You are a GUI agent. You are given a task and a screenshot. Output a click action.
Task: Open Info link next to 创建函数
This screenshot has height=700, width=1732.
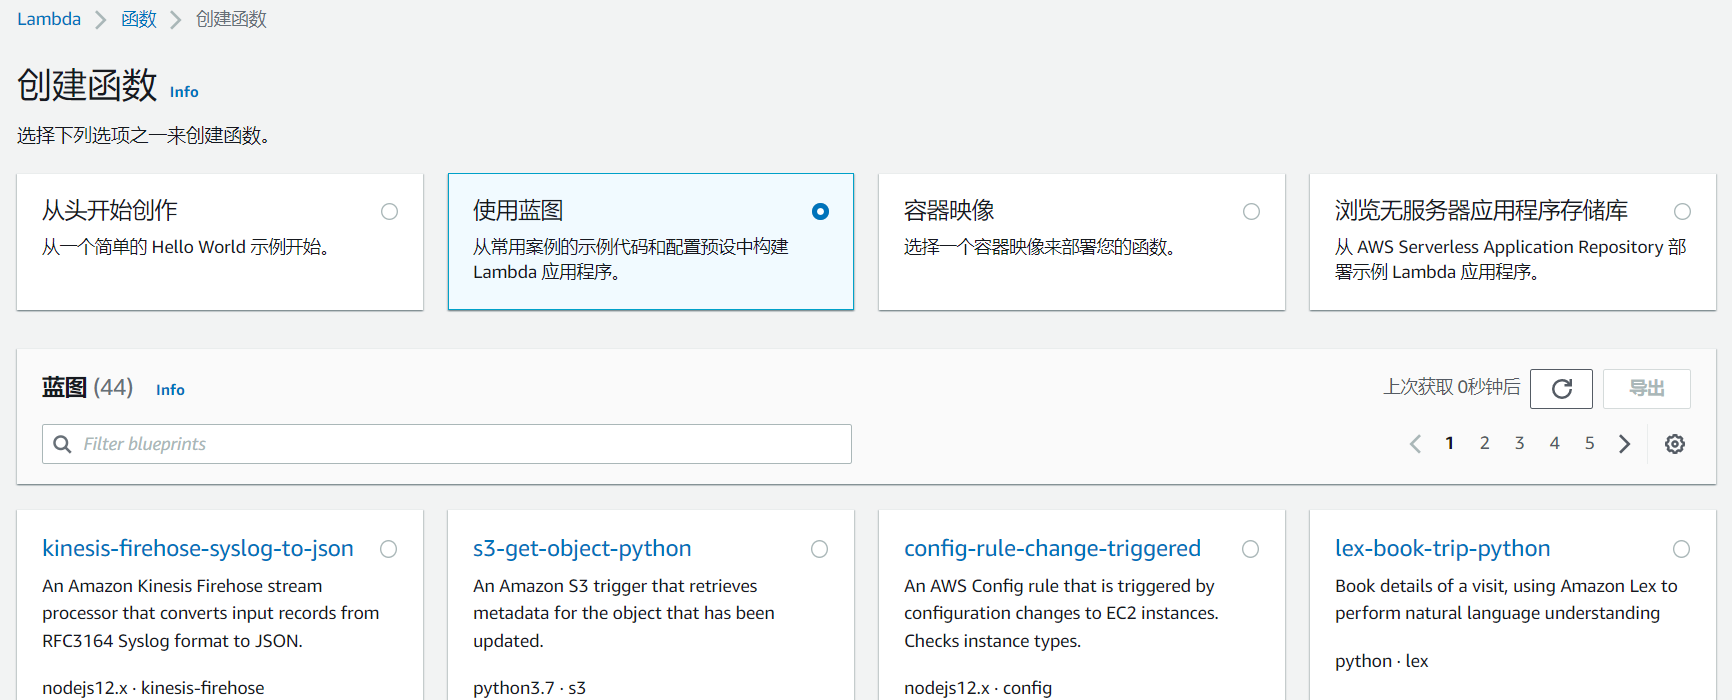point(184,92)
